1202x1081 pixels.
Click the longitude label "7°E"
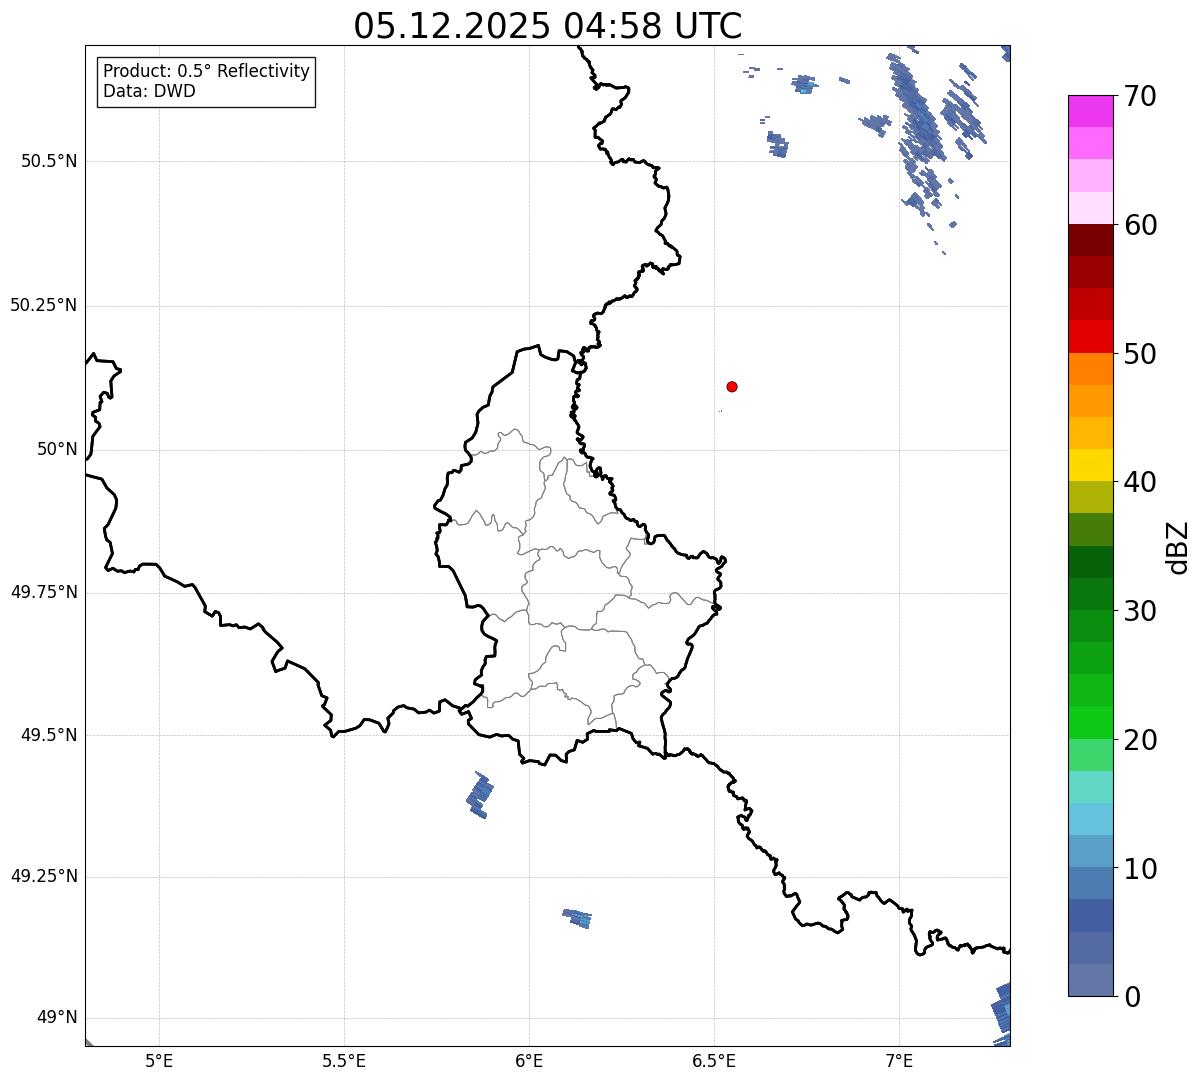pyautogui.click(x=899, y=1061)
